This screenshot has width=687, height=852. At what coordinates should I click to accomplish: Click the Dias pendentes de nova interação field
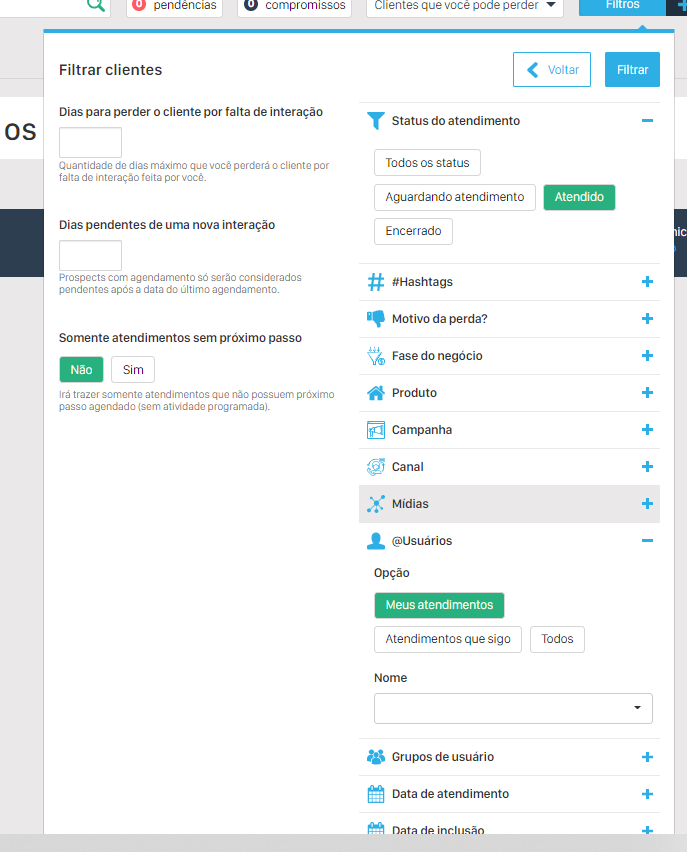[90, 255]
